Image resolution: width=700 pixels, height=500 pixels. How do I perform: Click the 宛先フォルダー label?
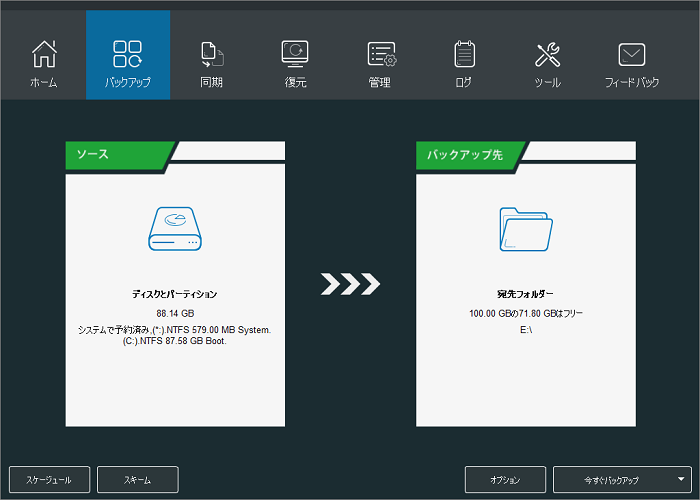pyautogui.click(x=526, y=294)
